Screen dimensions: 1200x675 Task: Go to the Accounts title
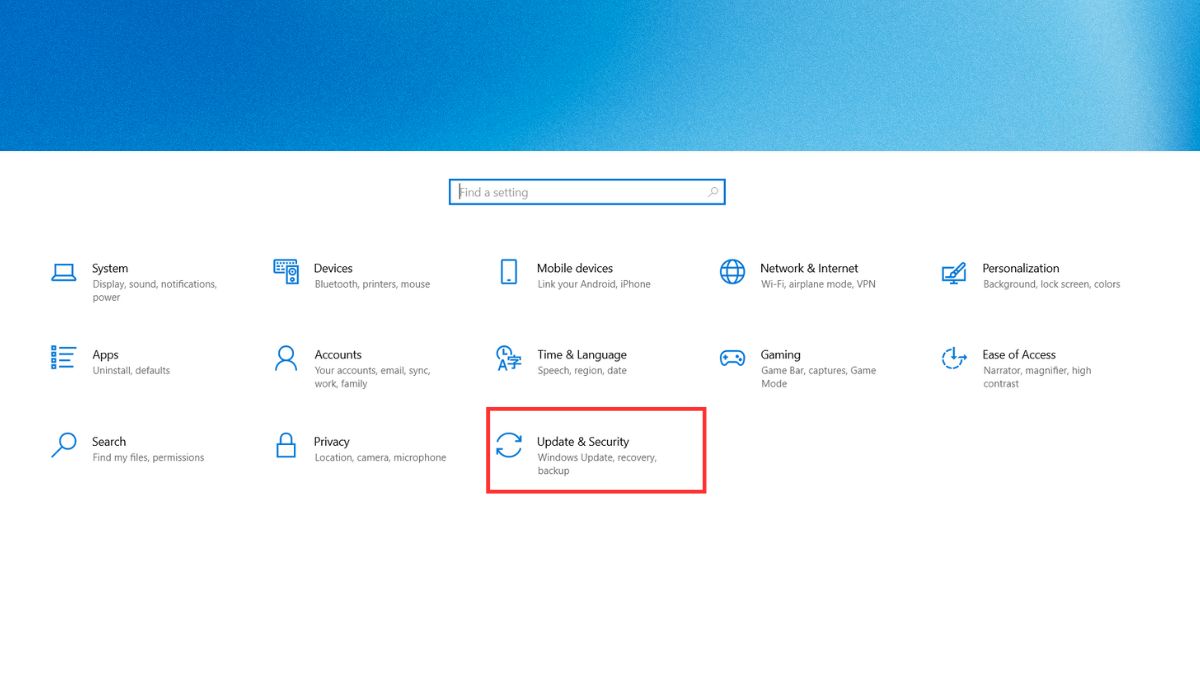pos(338,355)
